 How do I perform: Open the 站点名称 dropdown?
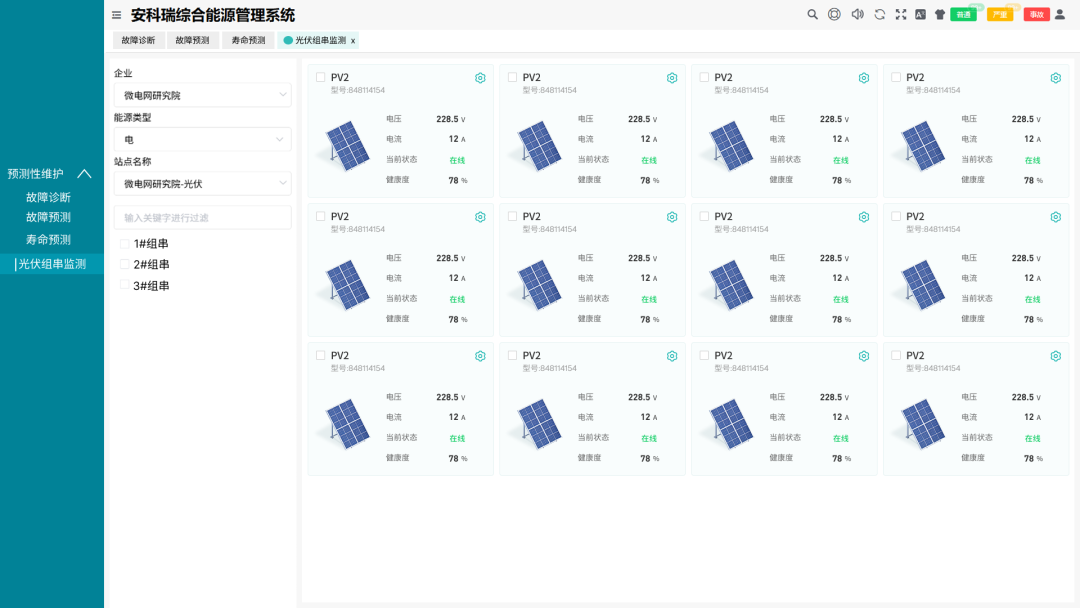202,184
